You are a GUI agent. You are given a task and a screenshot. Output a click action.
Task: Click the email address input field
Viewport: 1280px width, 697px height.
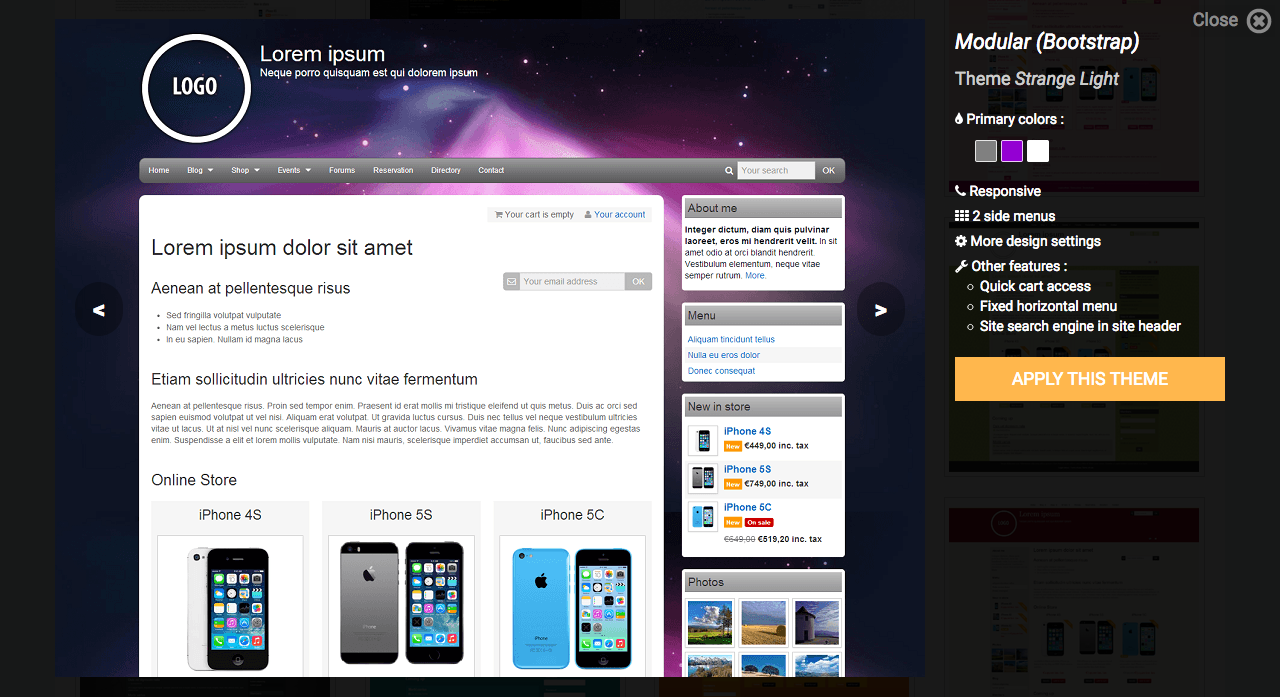click(x=572, y=282)
